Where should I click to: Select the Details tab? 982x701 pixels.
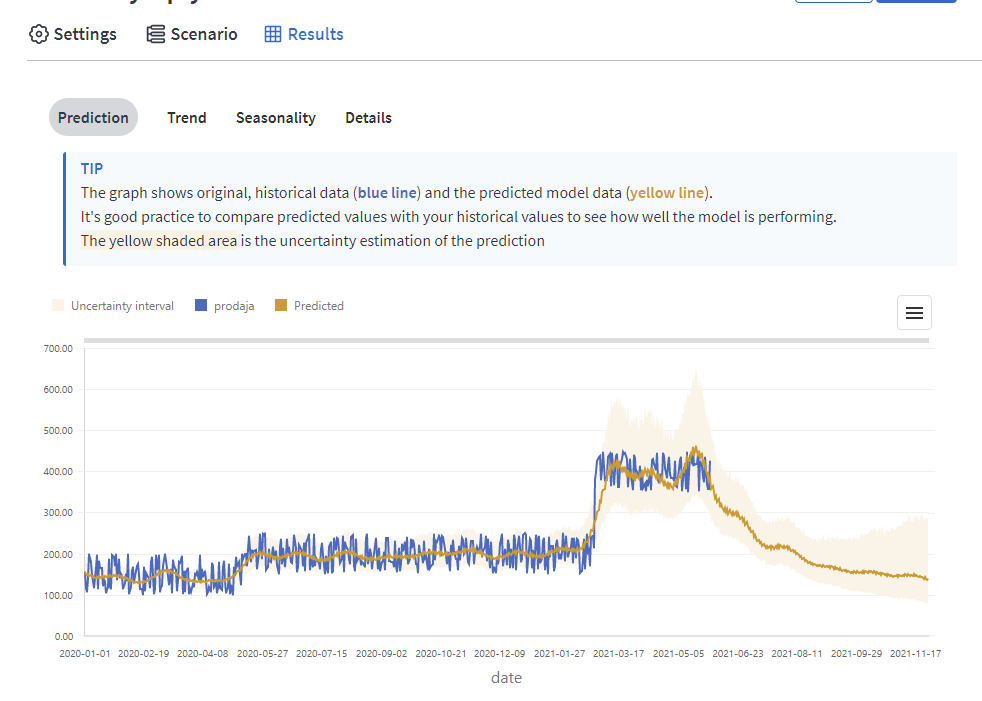point(368,117)
